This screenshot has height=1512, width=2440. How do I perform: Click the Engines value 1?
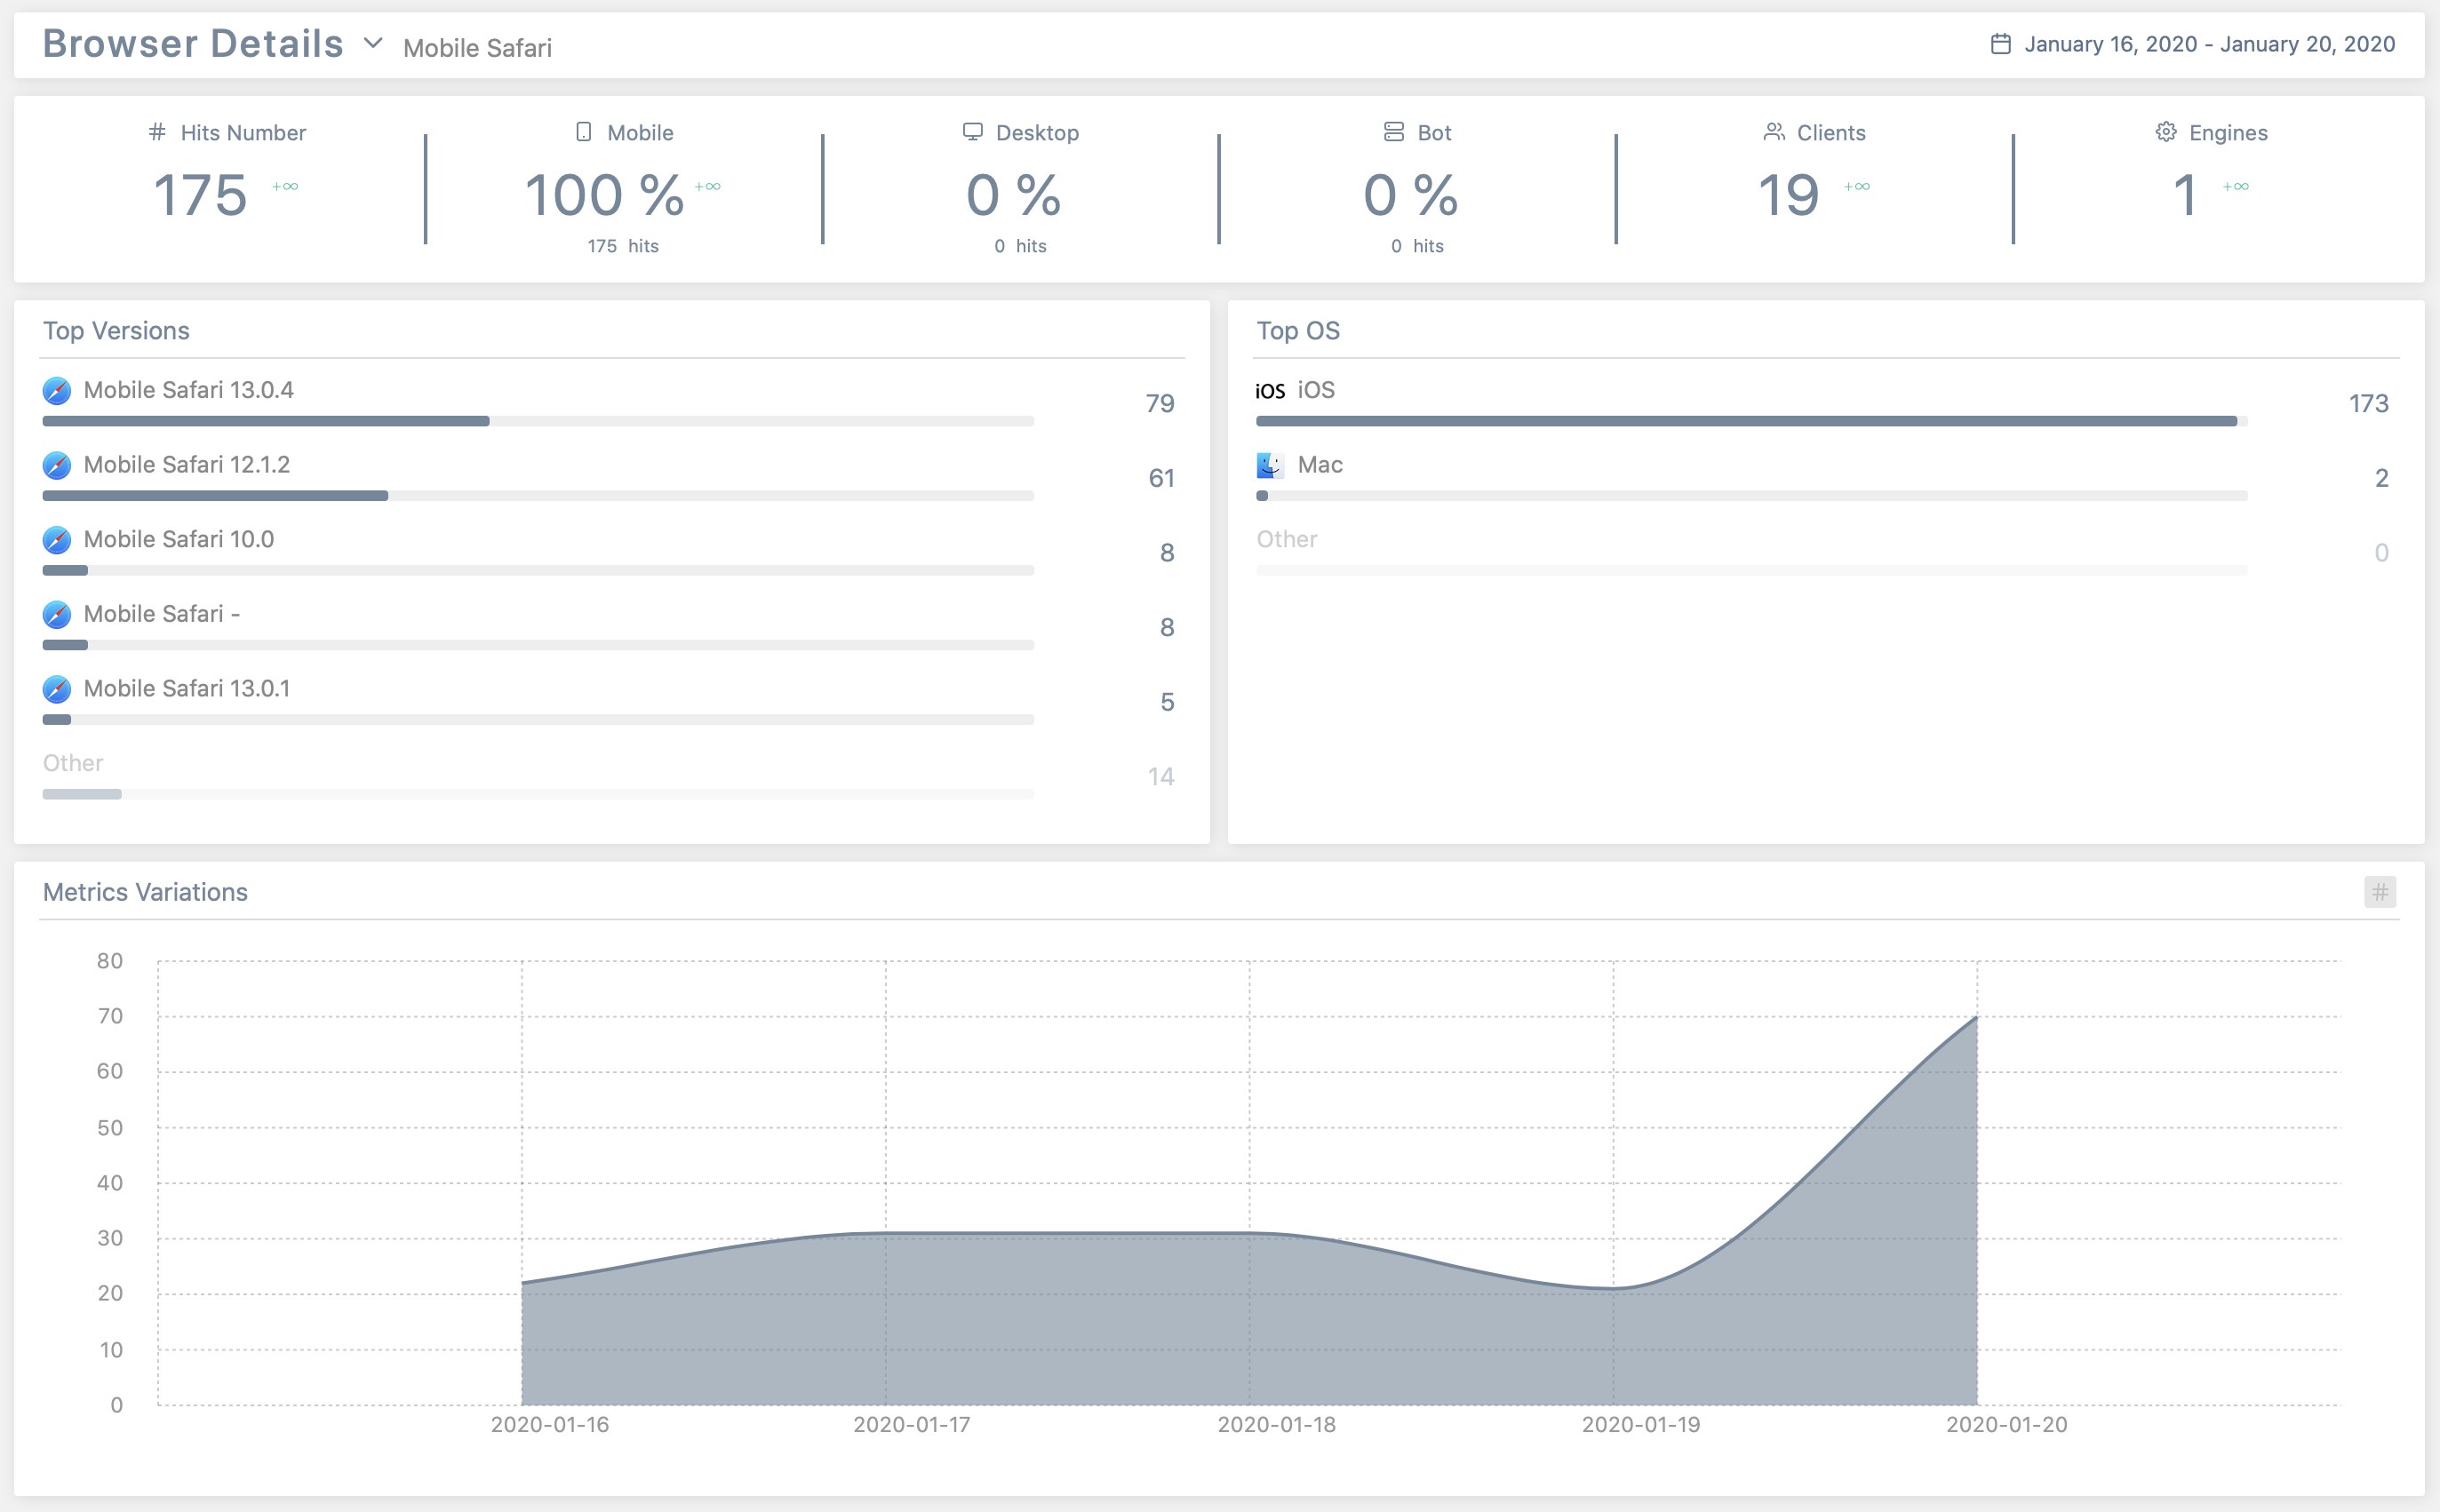2185,195
